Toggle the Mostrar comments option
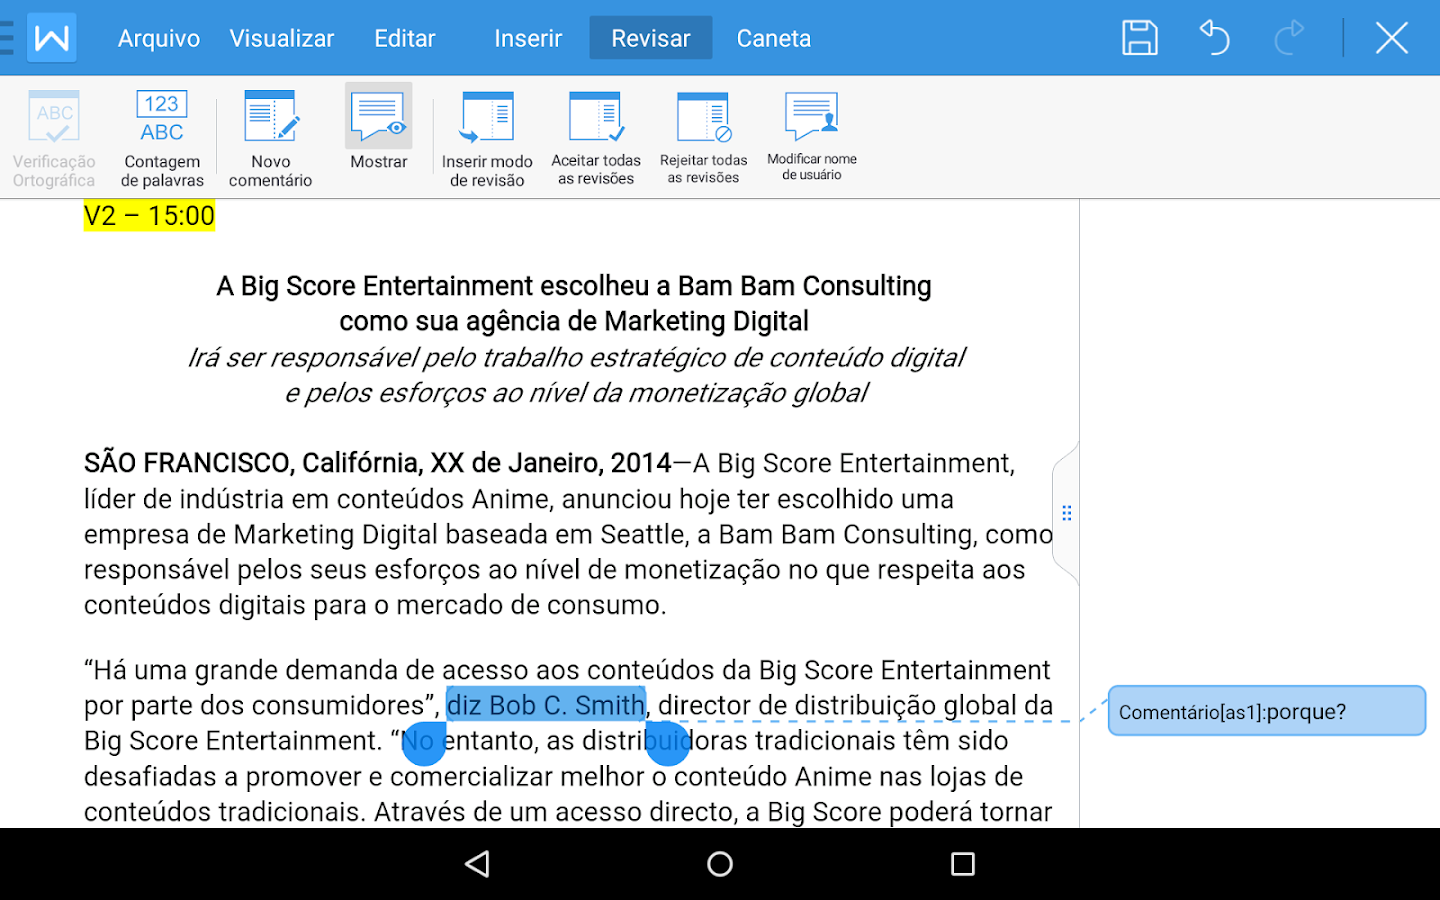The height and width of the screenshot is (900, 1440). click(x=379, y=129)
